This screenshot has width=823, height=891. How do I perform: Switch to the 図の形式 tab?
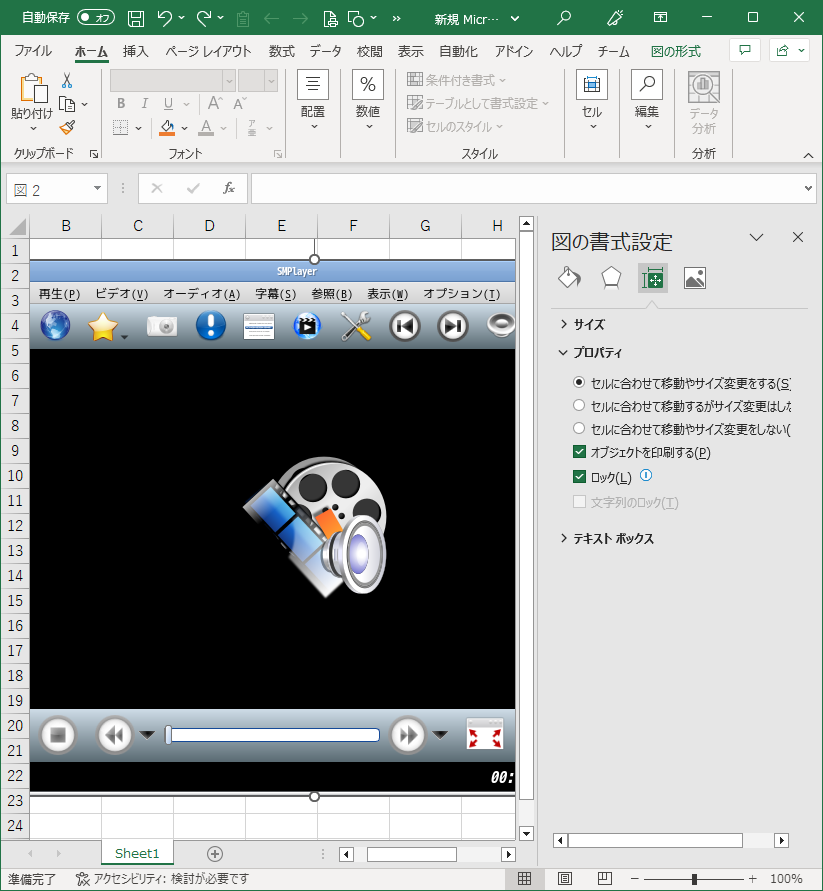(x=676, y=51)
